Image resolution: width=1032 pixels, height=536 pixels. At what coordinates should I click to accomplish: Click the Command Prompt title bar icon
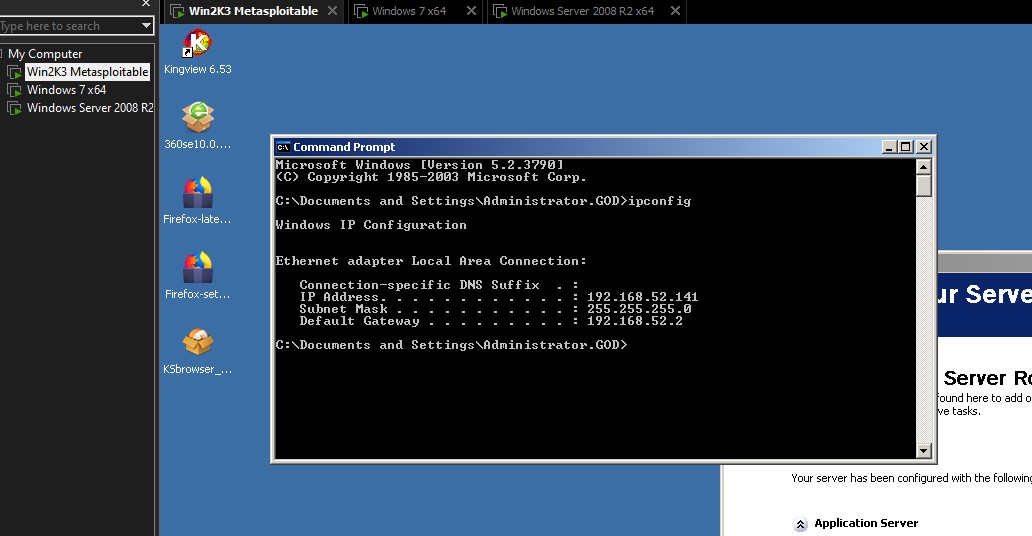283,147
